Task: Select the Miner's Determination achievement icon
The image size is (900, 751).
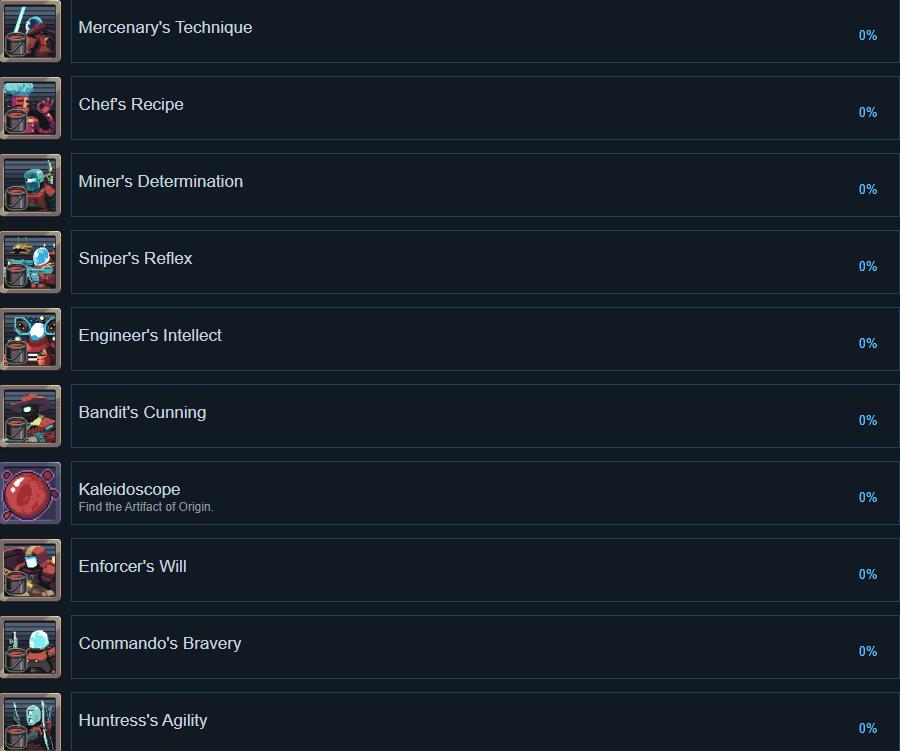Action: tap(30, 185)
